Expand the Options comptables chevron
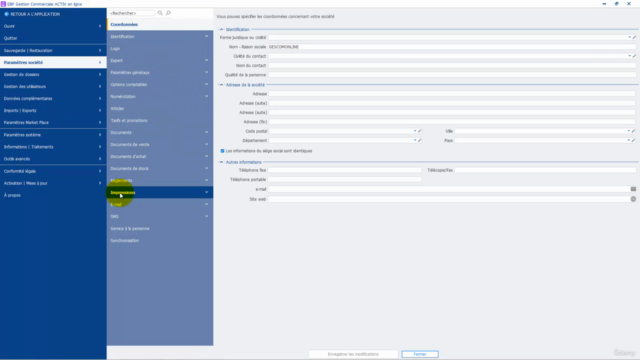640x360 pixels. (x=207, y=84)
